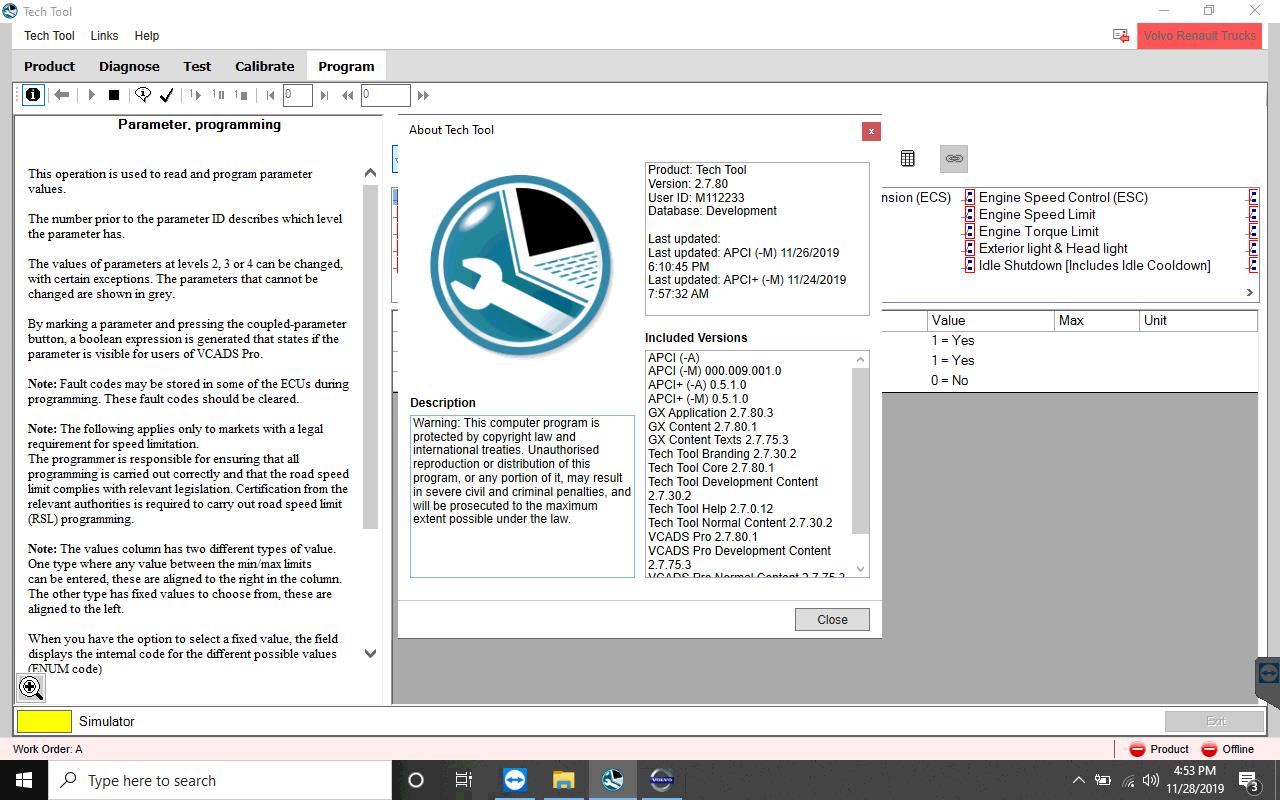The height and width of the screenshot is (800, 1280).
Task: Open the Help menu
Action: [147, 35]
